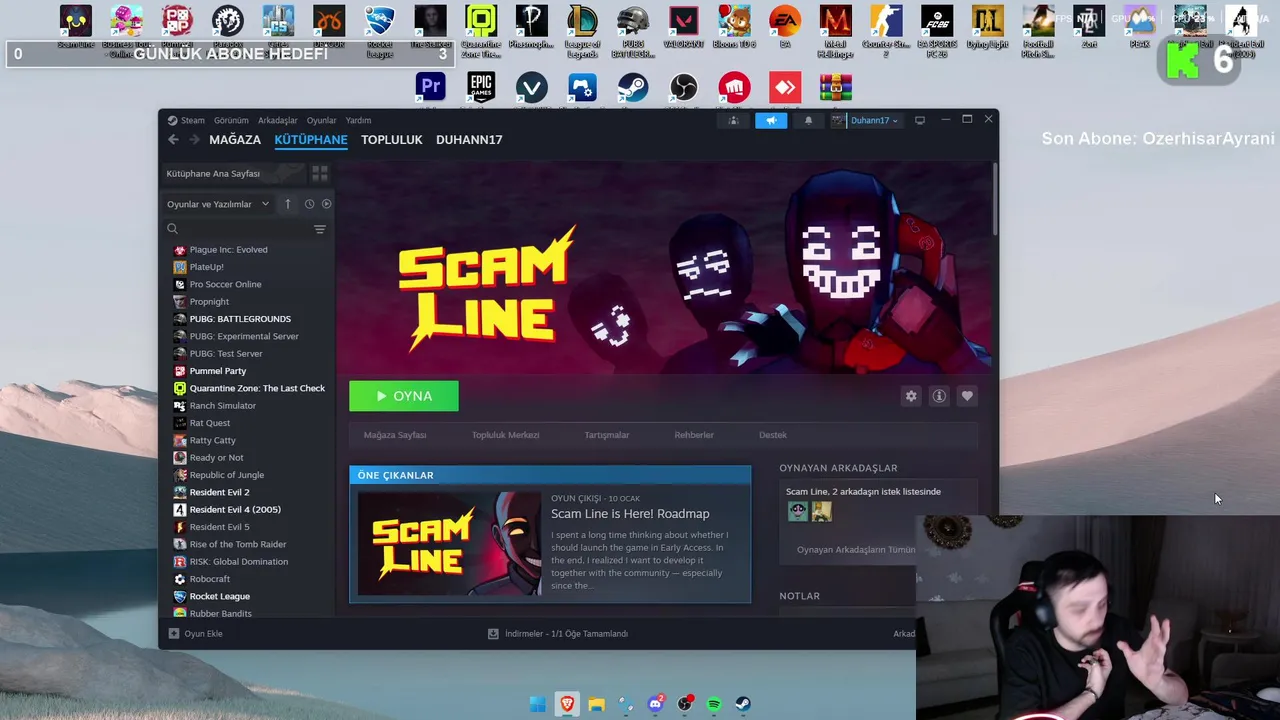The image size is (1280, 720).
Task: Open the KÜTÜPHANE tab
Action: click(x=311, y=140)
